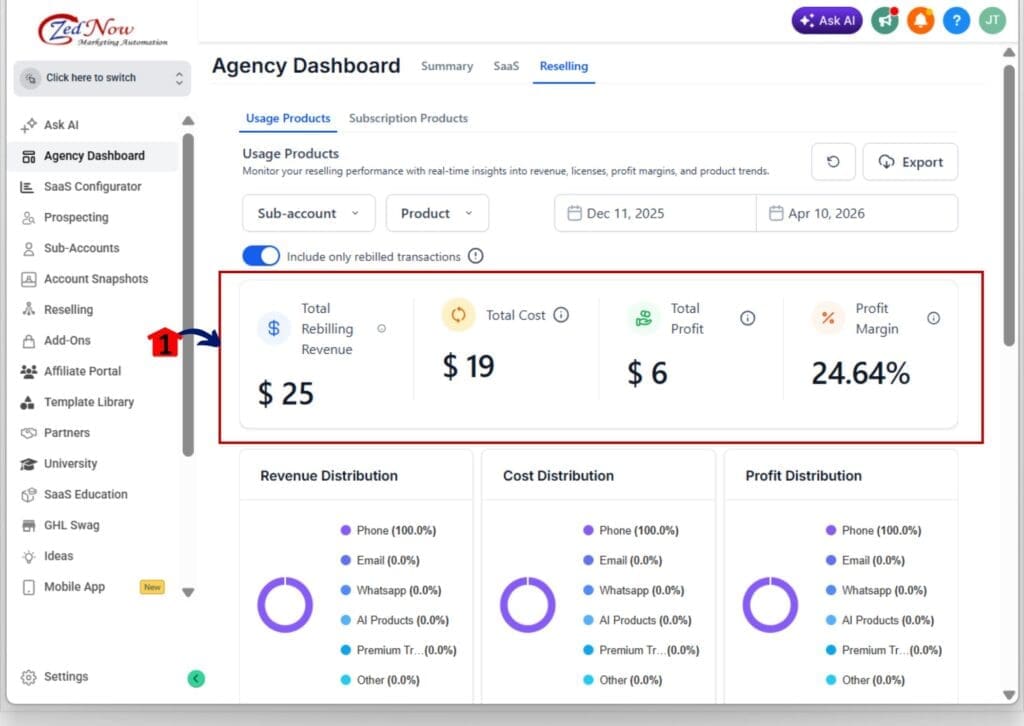1024x726 pixels.
Task: Click the Export button
Action: click(x=910, y=161)
